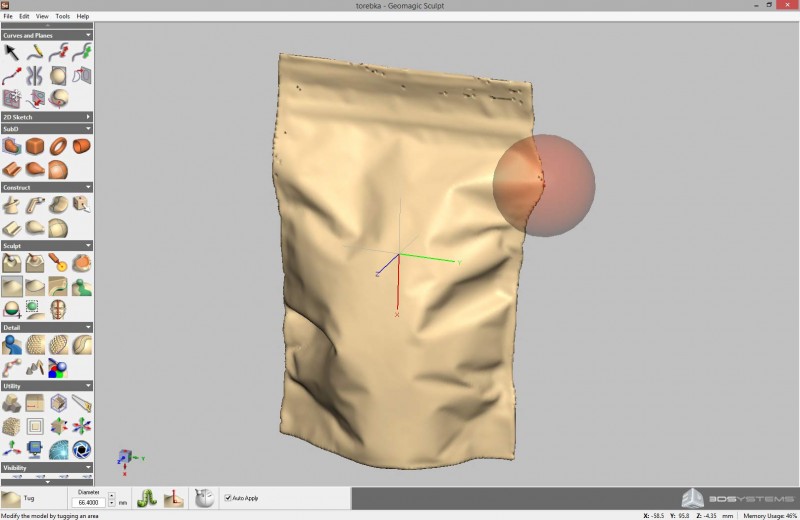Collapse the Visibility section
This screenshot has height=520, width=800.
click(88, 467)
